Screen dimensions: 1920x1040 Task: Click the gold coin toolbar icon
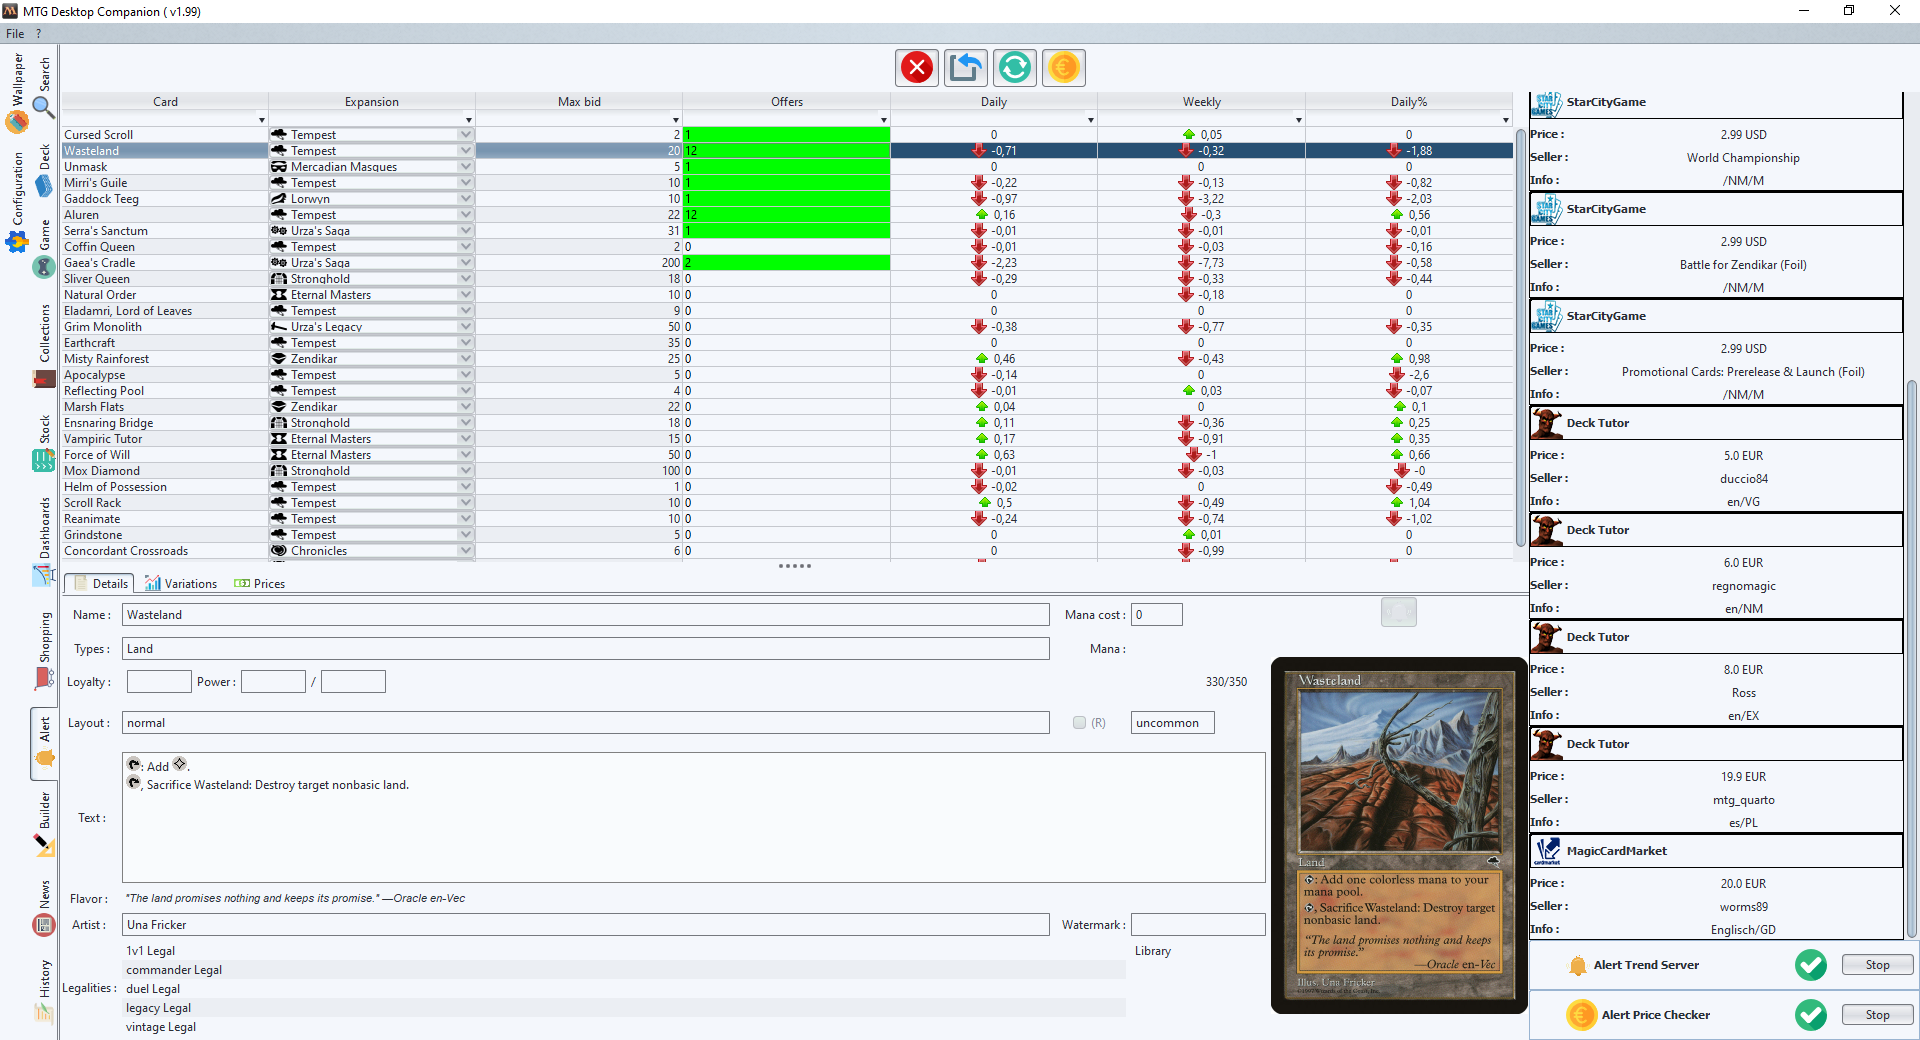coord(1064,68)
